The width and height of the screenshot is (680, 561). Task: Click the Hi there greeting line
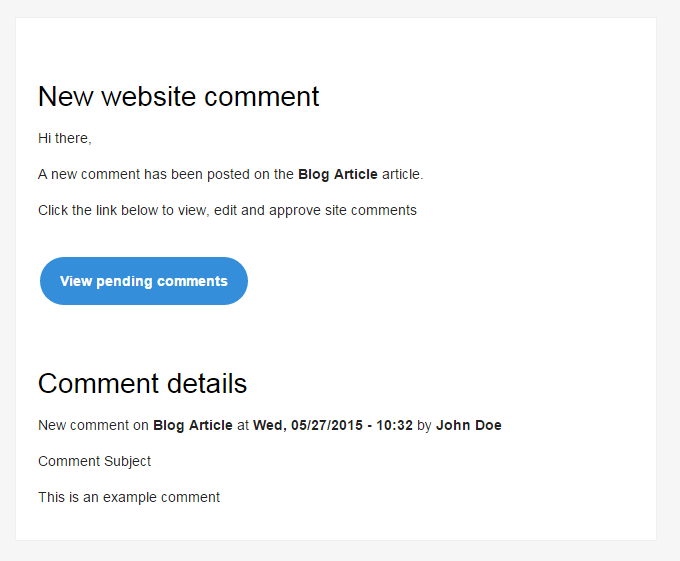click(x=65, y=138)
